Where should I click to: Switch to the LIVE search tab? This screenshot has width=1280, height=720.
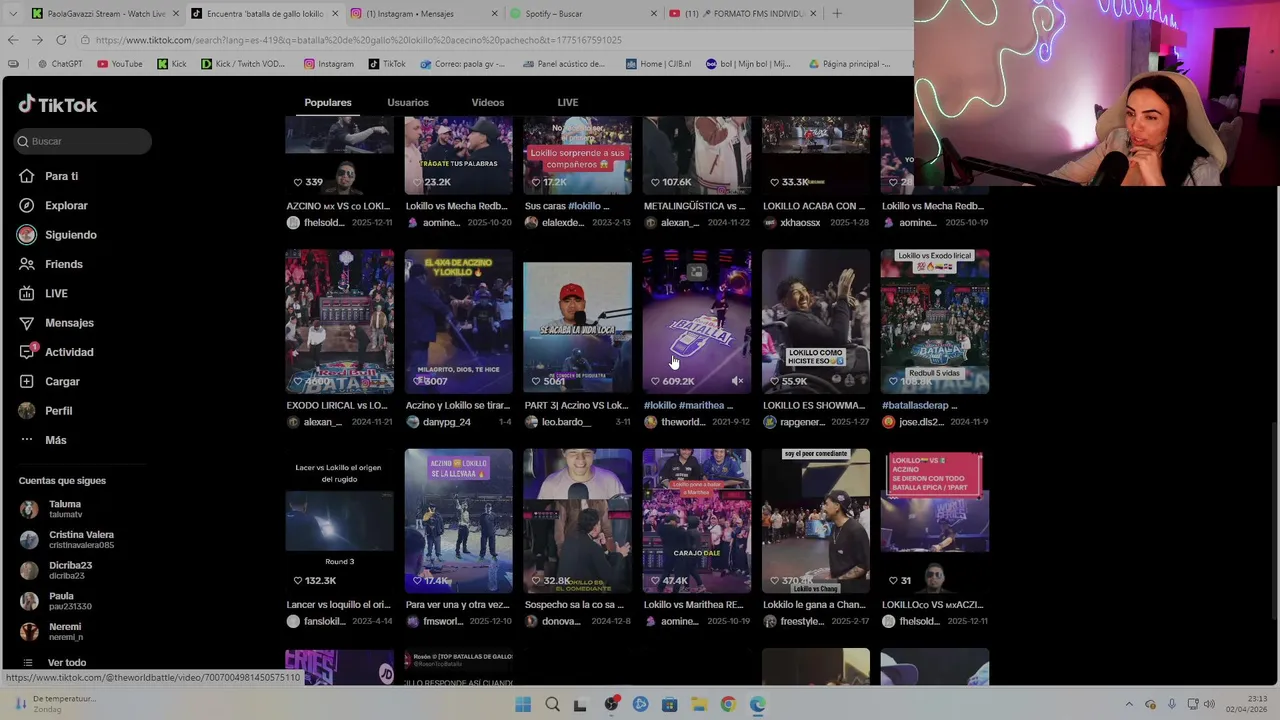click(567, 102)
